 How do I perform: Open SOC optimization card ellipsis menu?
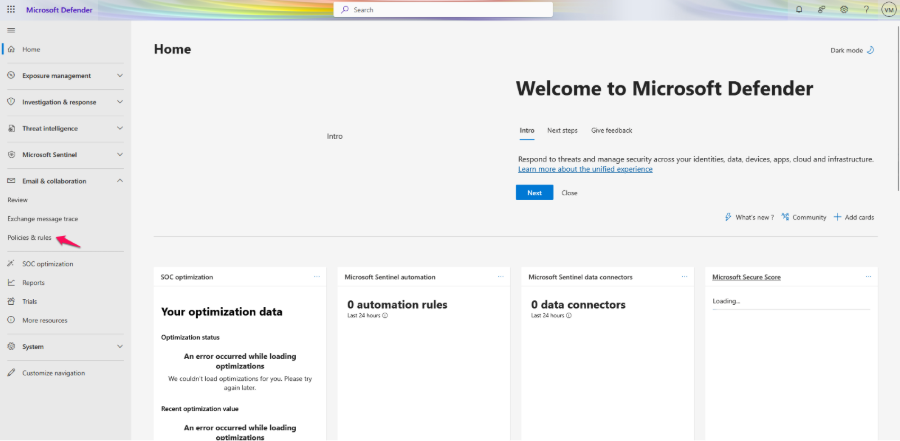pos(317,276)
